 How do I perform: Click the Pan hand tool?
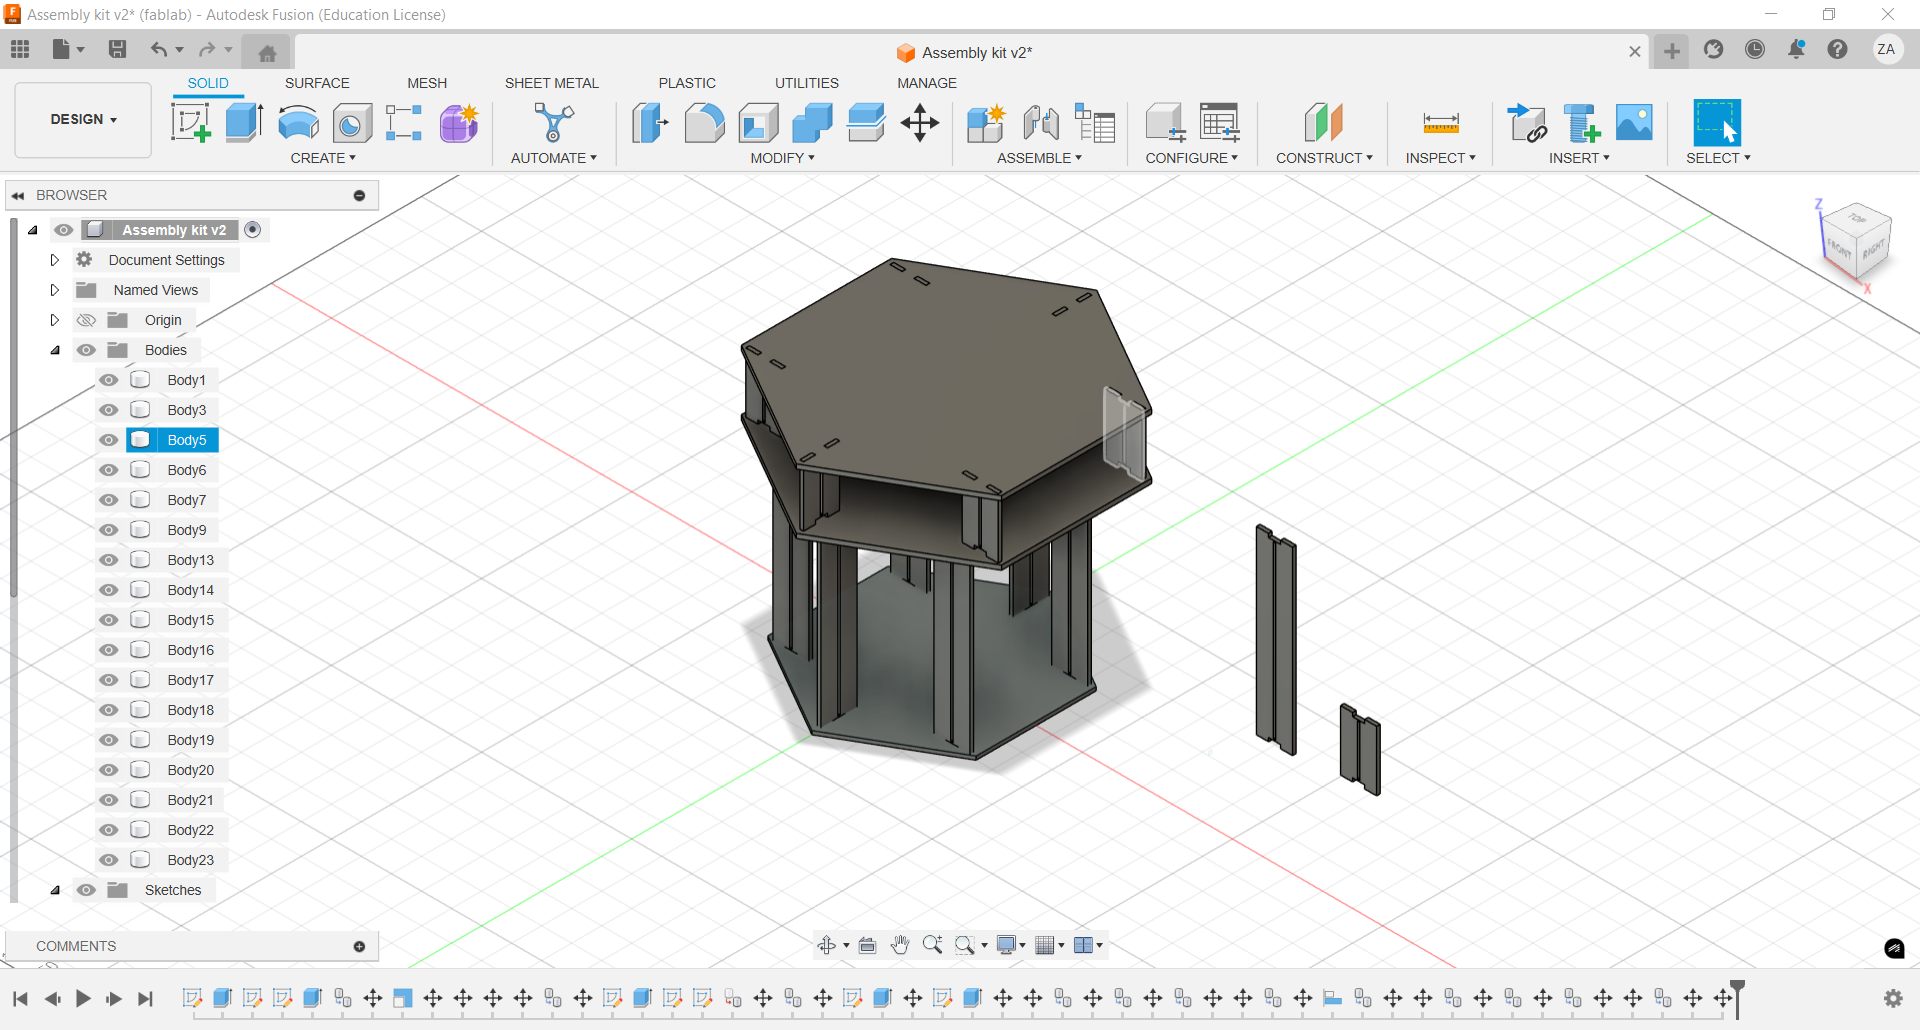click(x=900, y=945)
